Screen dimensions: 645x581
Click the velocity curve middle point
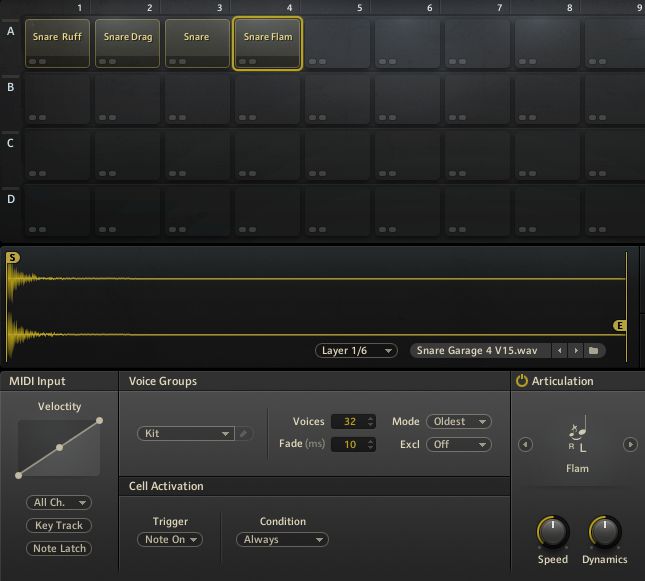[60, 447]
